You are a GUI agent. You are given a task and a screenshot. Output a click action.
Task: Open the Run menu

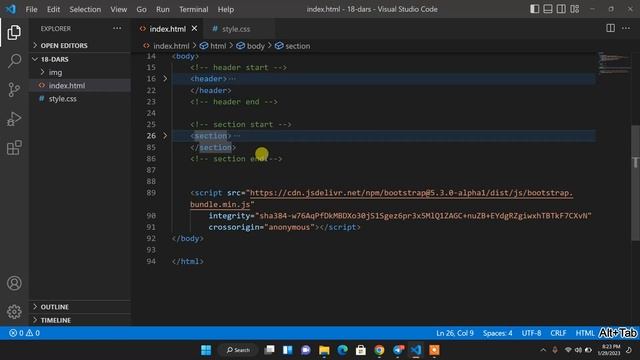click(162, 9)
